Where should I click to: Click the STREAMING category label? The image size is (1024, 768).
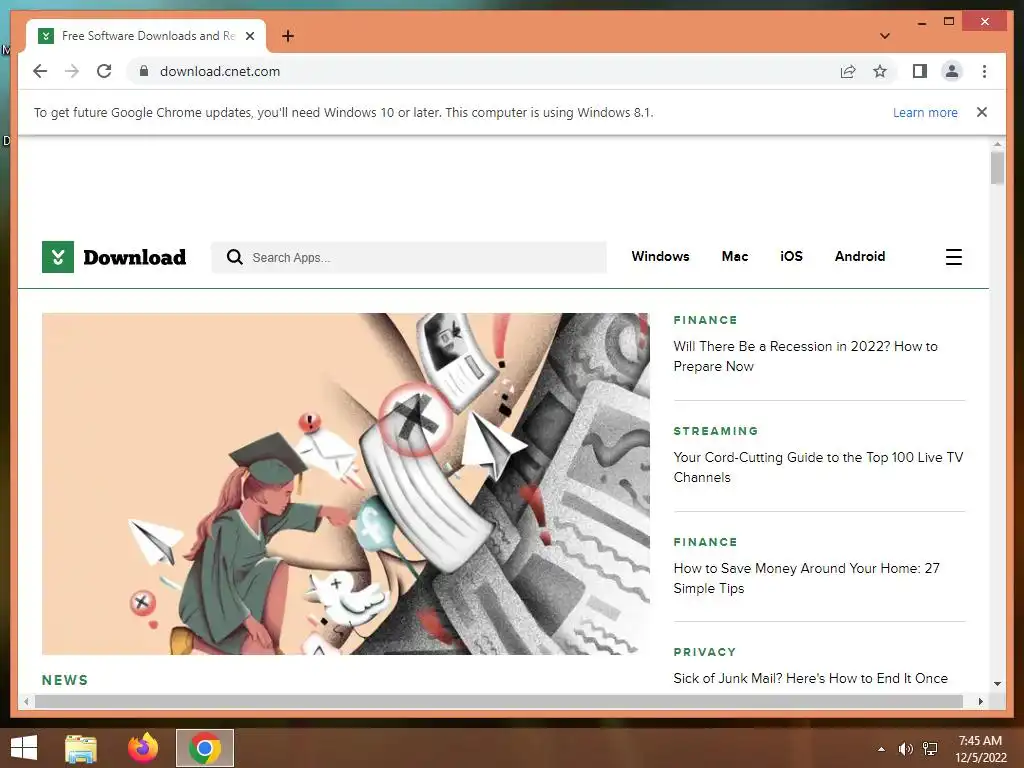[x=716, y=431]
